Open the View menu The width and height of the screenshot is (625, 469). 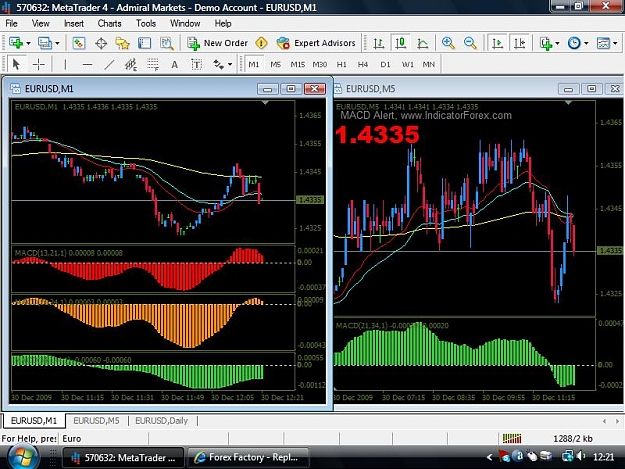41,24
